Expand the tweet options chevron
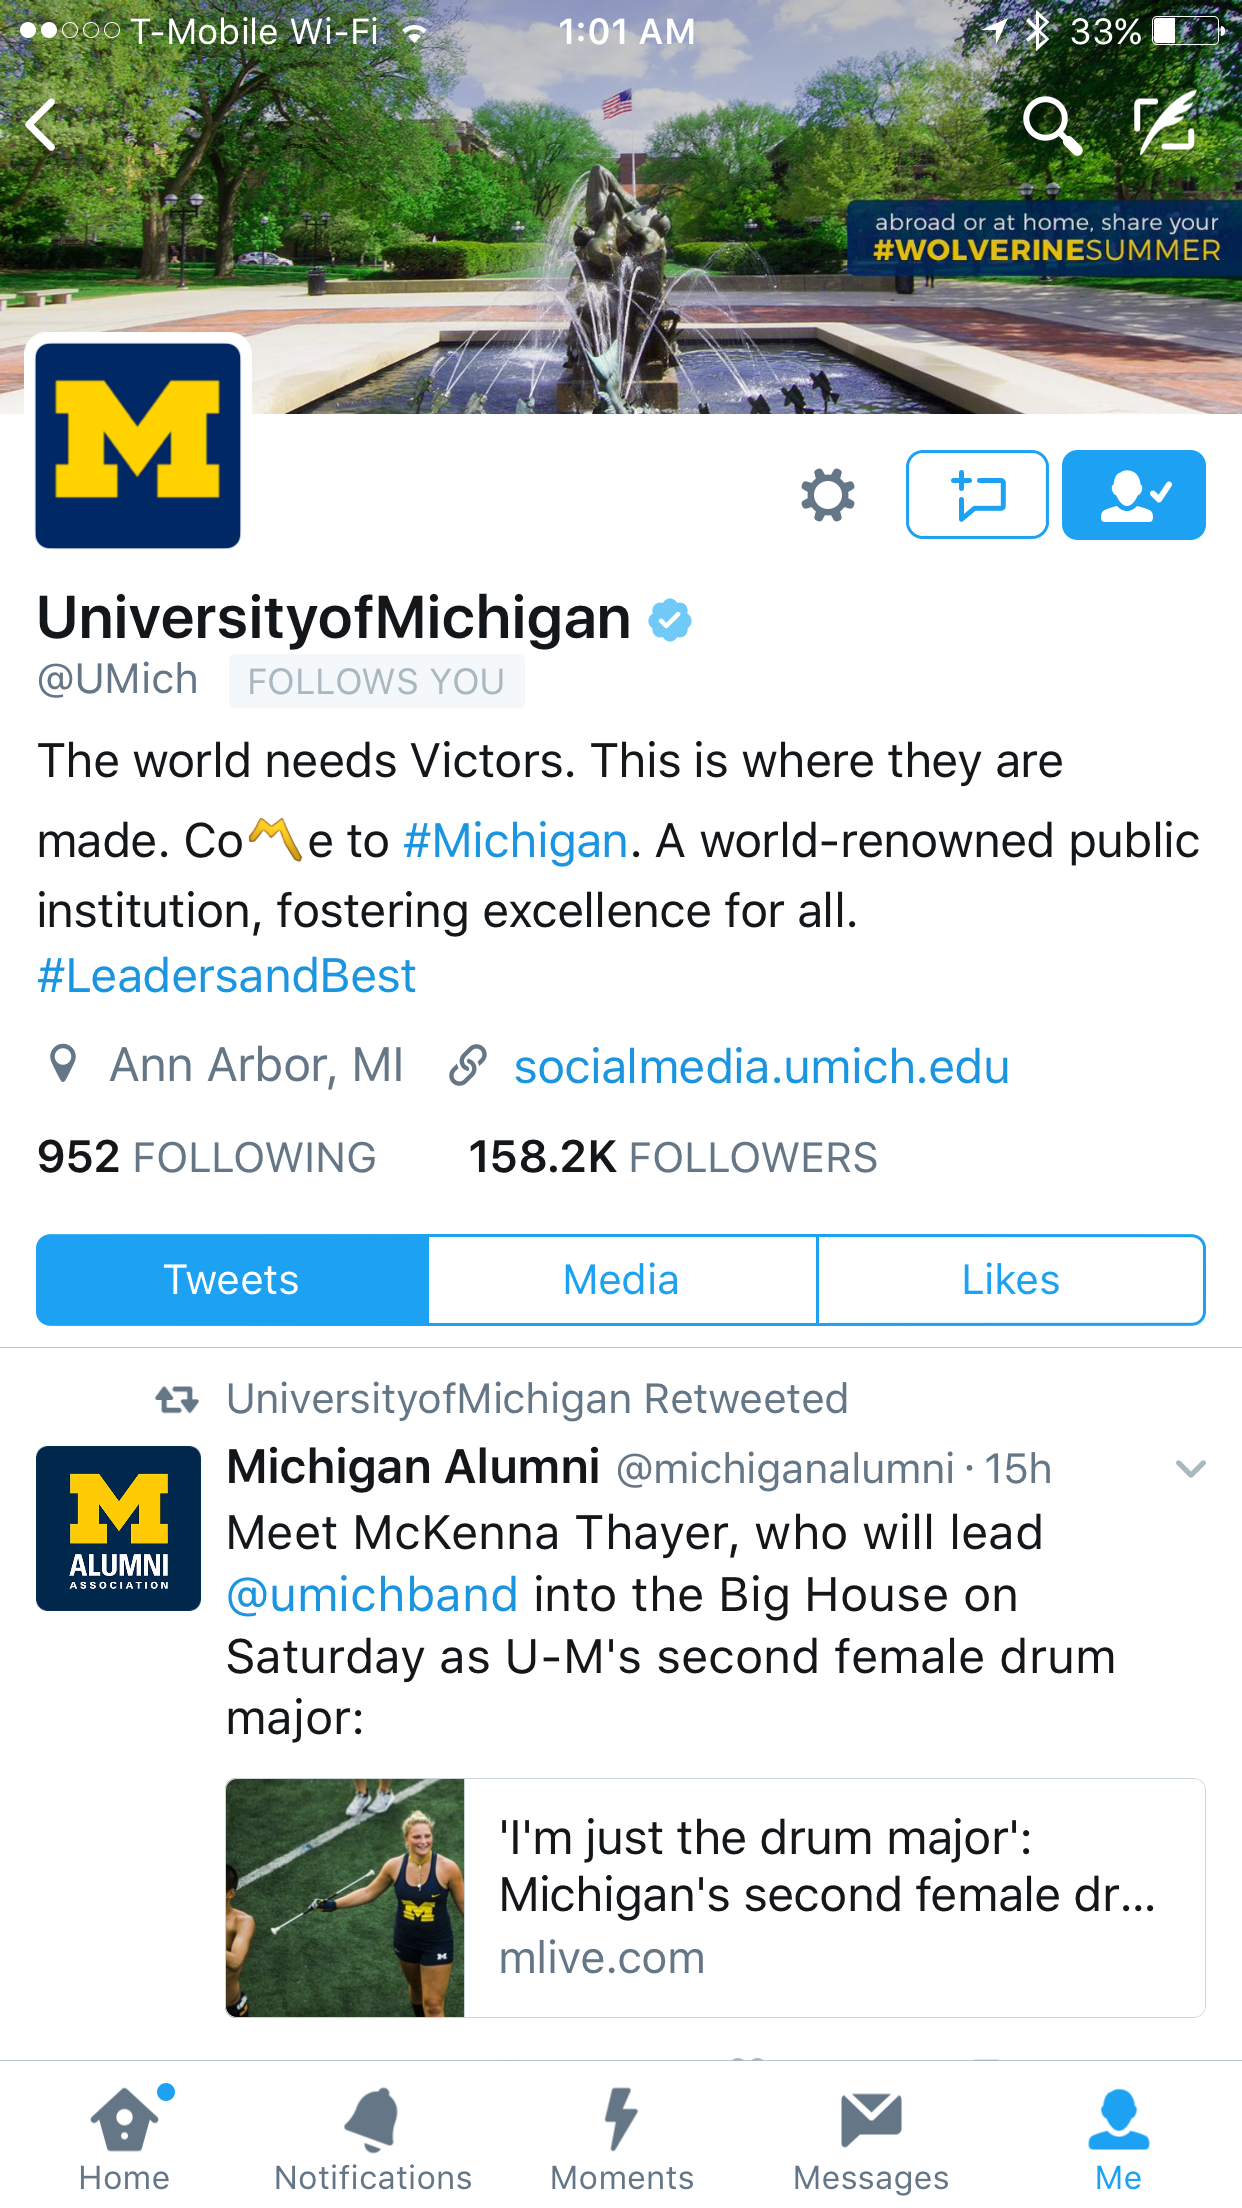The image size is (1242, 2208). (x=1190, y=1469)
